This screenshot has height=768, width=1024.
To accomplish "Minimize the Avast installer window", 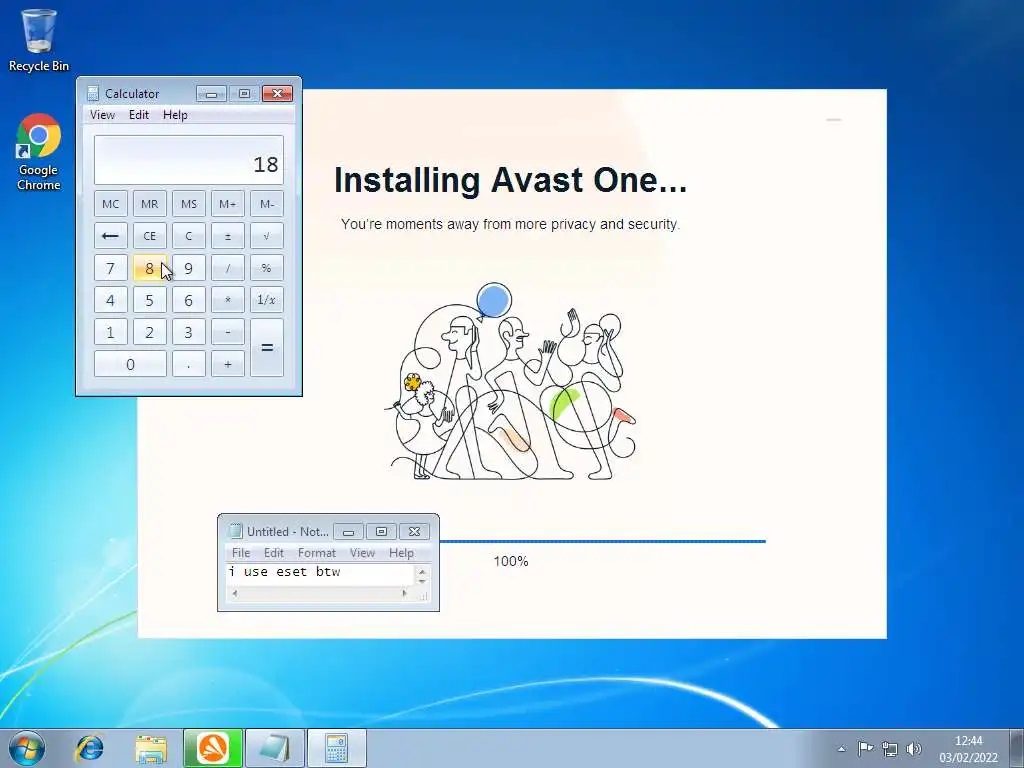I will point(833,120).
